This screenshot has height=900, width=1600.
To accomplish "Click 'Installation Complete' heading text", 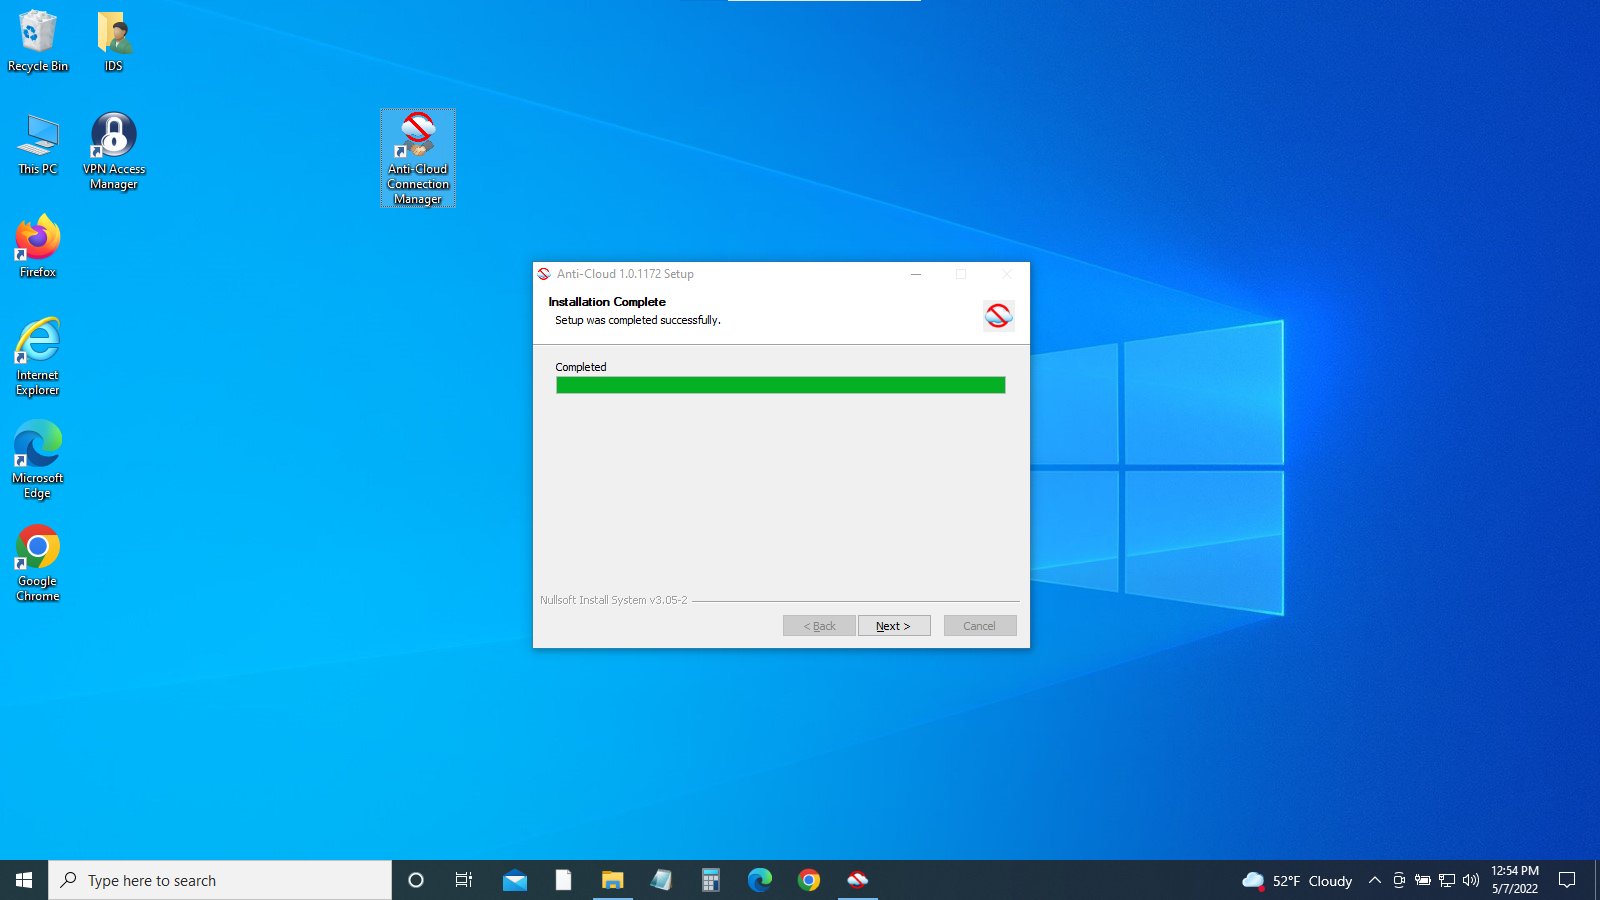I will (x=607, y=302).
